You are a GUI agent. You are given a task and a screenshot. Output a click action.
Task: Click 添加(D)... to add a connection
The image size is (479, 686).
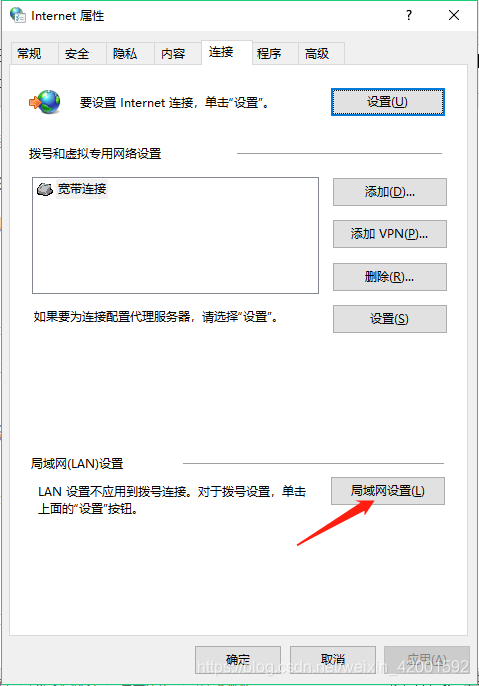(x=390, y=192)
